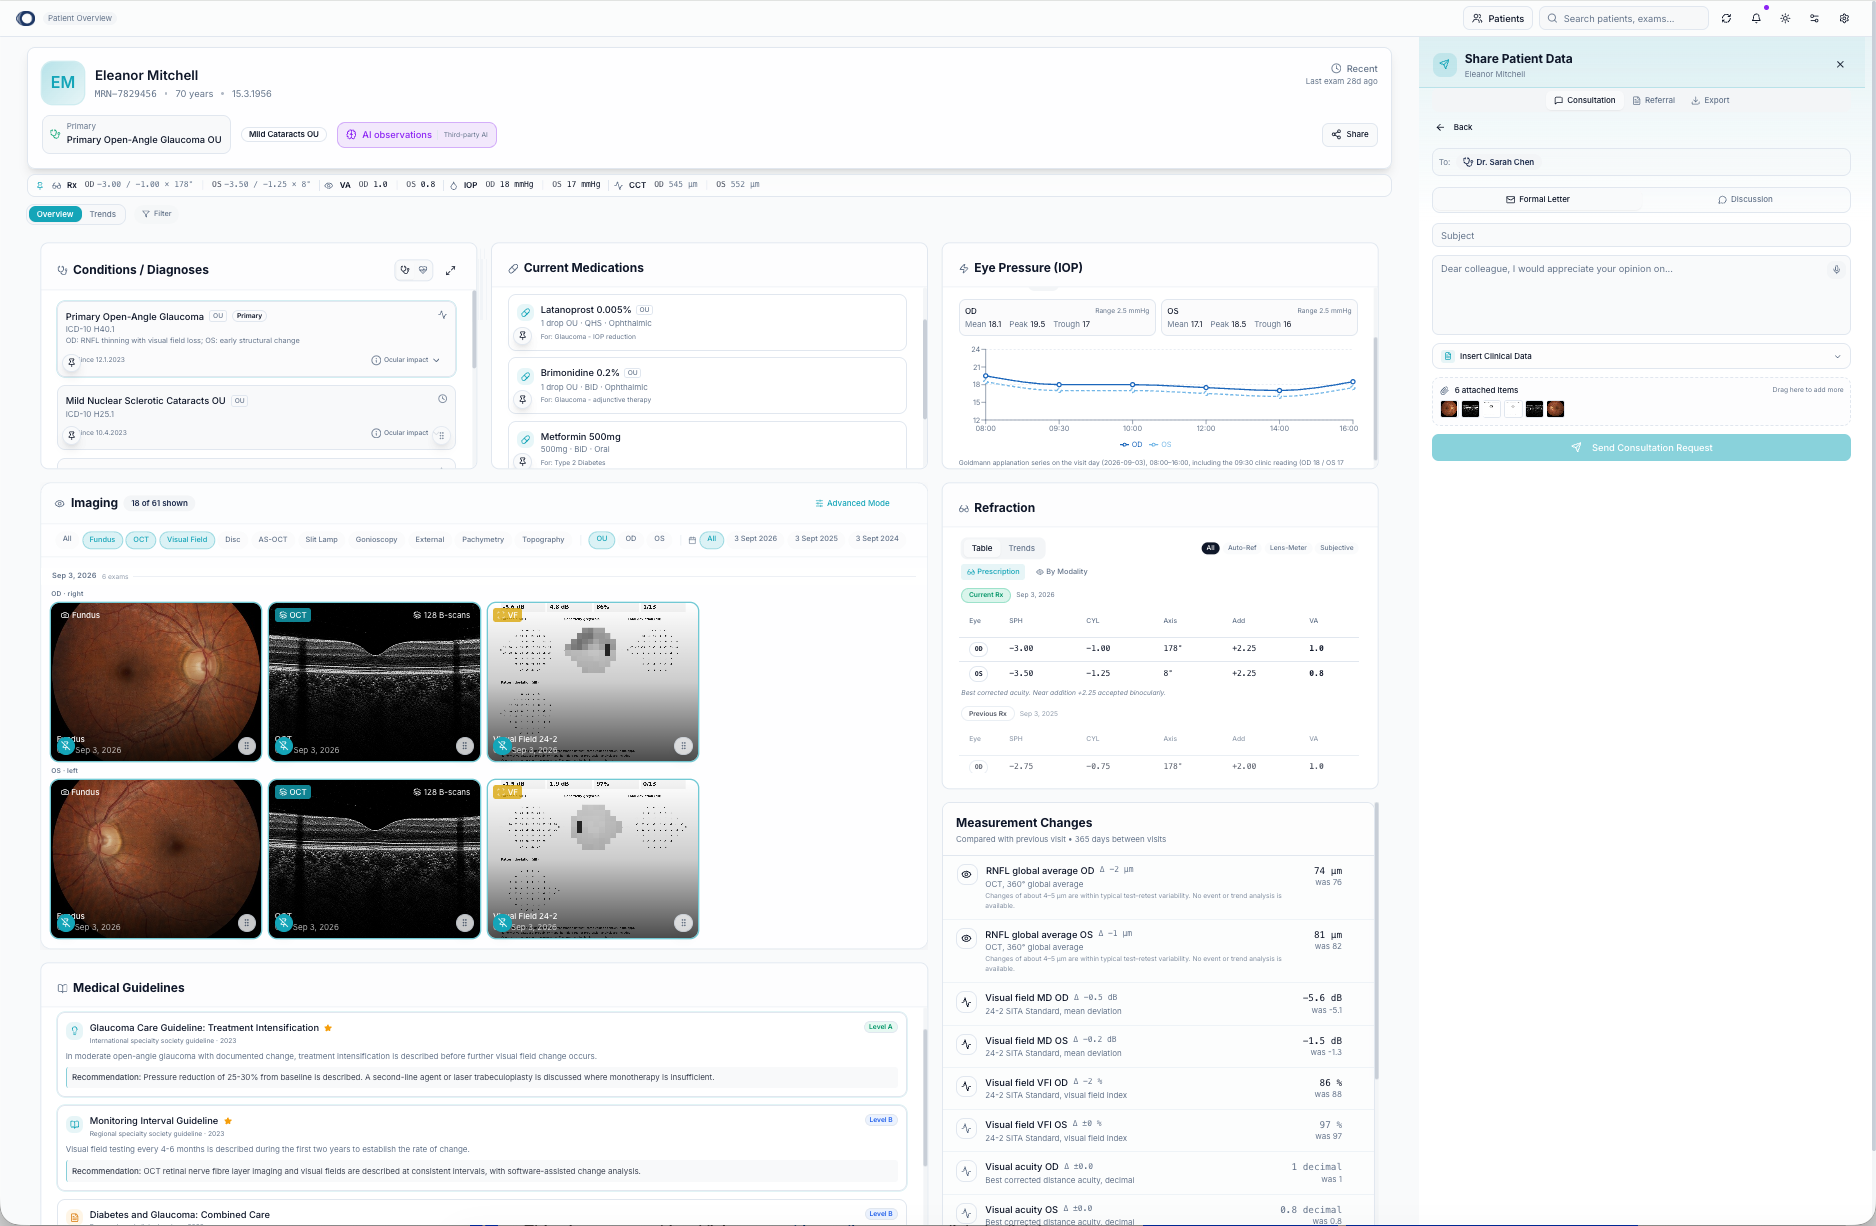Image resolution: width=1876 pixels, height=1226 pixels.
Task: Toggle eye icon for RNFL global average OD
Action: coord(966,875)
